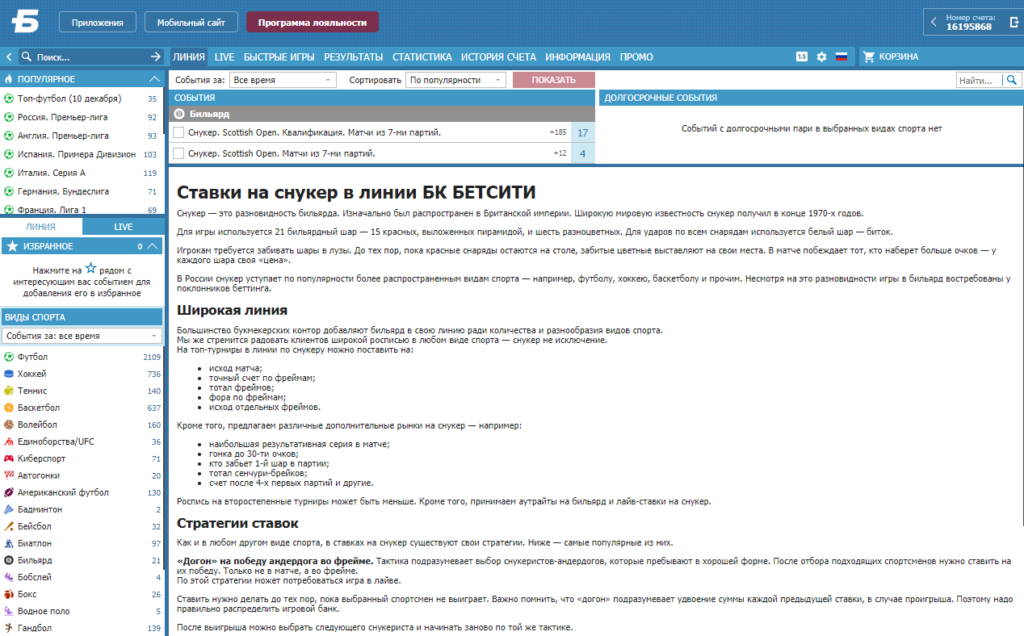
Task: Click the account number 16195868
Action: pyautogui.click(x=968, y=27)
